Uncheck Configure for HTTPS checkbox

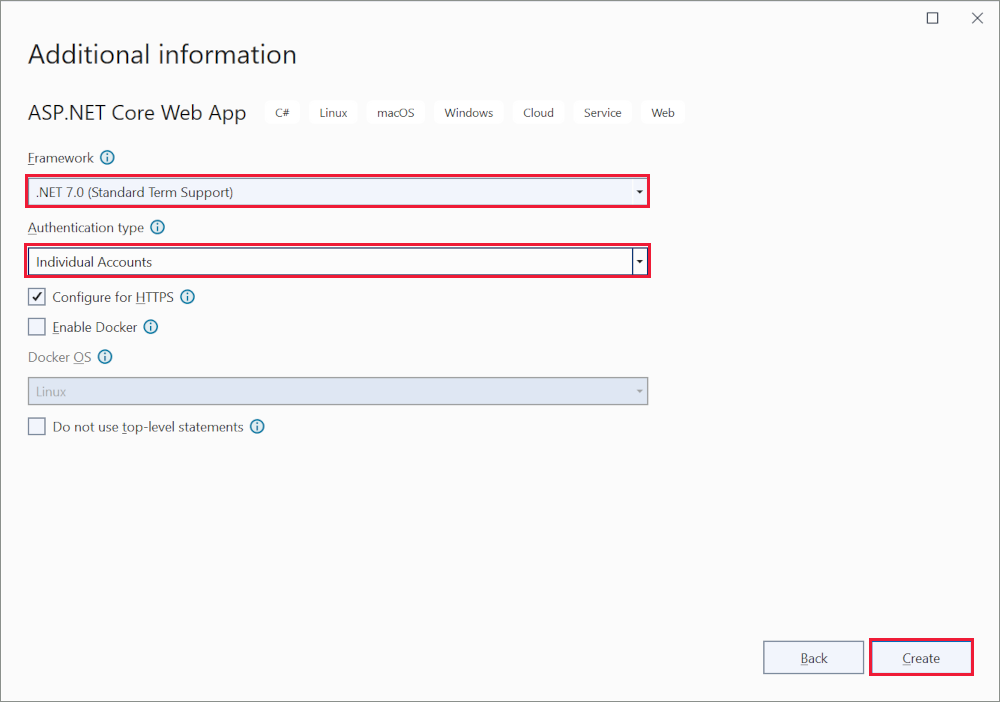[x=37, y=297]
